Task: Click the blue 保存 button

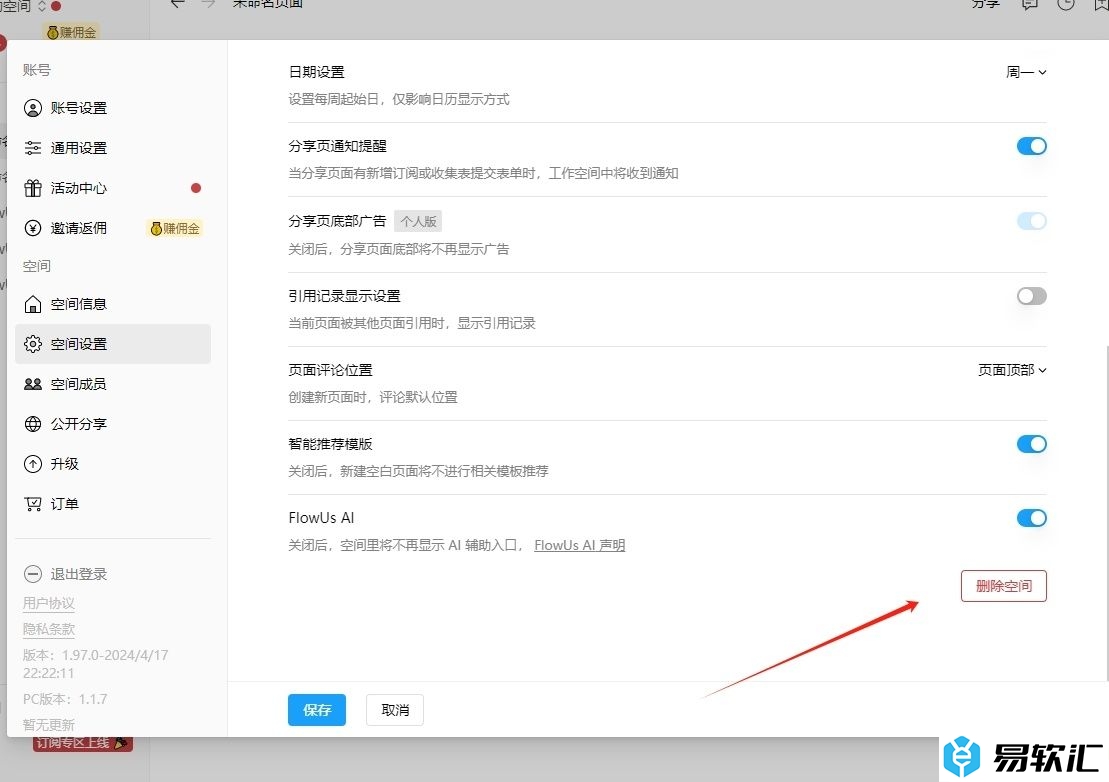Action: (317, 710)
